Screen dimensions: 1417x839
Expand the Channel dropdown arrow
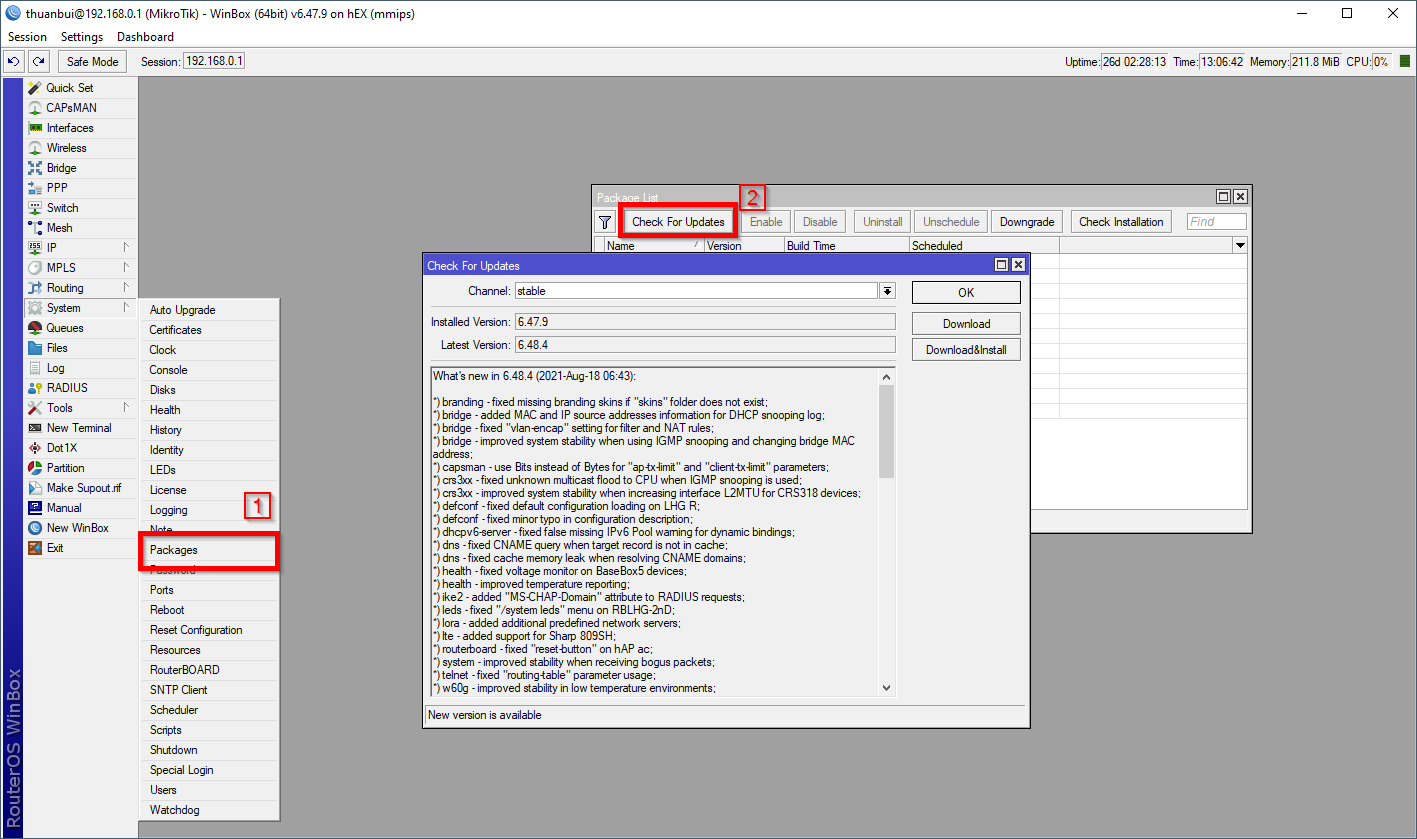click(x=887, y=291)
